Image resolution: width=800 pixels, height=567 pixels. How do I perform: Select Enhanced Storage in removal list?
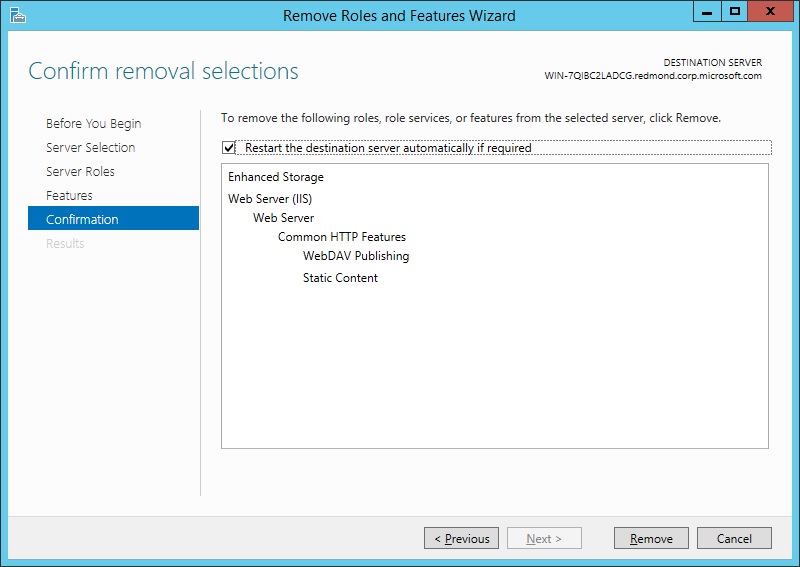(276, 177)
